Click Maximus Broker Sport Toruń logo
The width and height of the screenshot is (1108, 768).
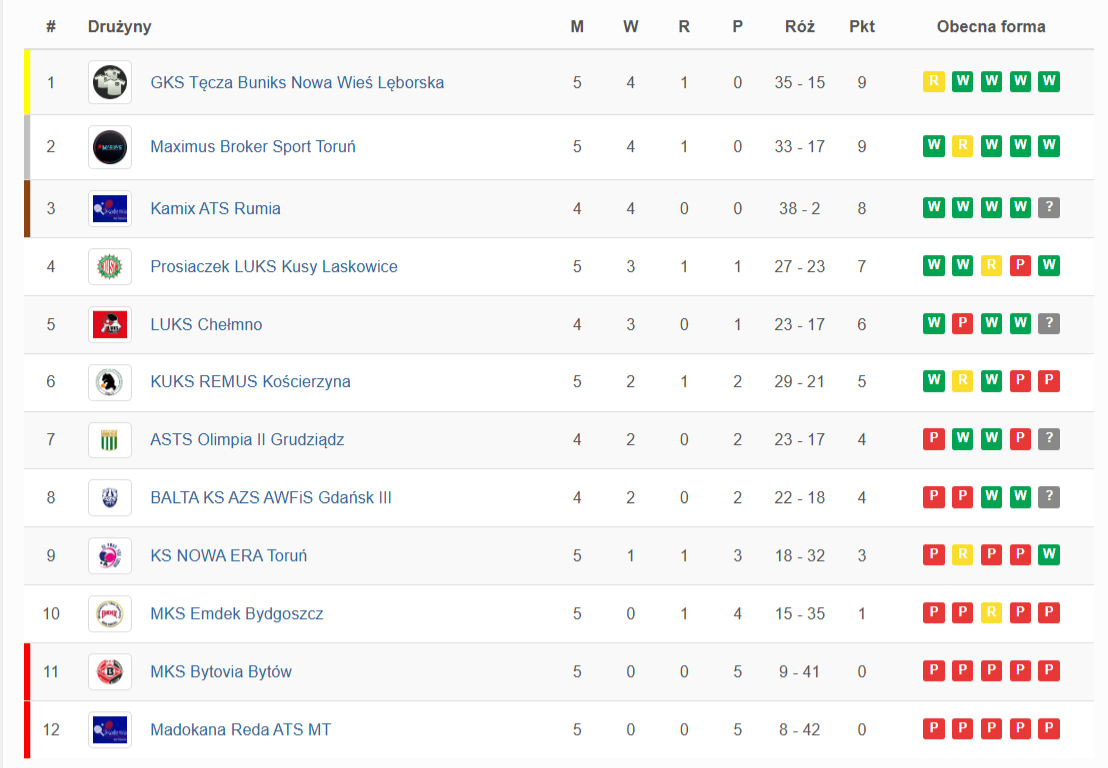(110, 147)
